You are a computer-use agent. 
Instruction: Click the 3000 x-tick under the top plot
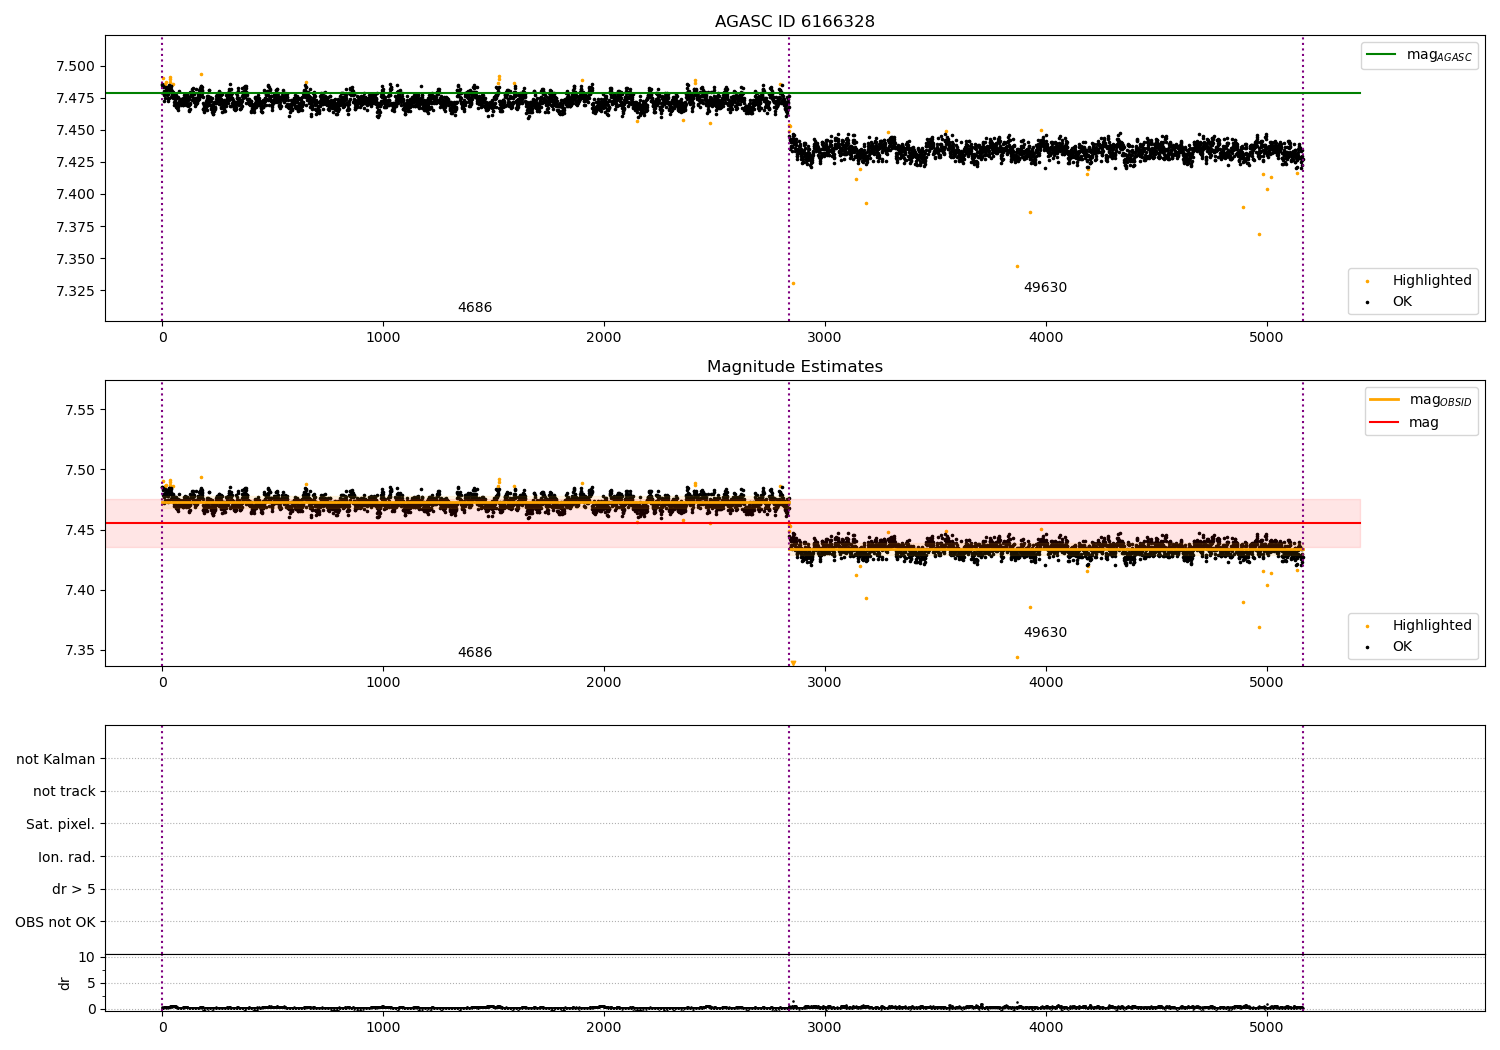[825, 338]
